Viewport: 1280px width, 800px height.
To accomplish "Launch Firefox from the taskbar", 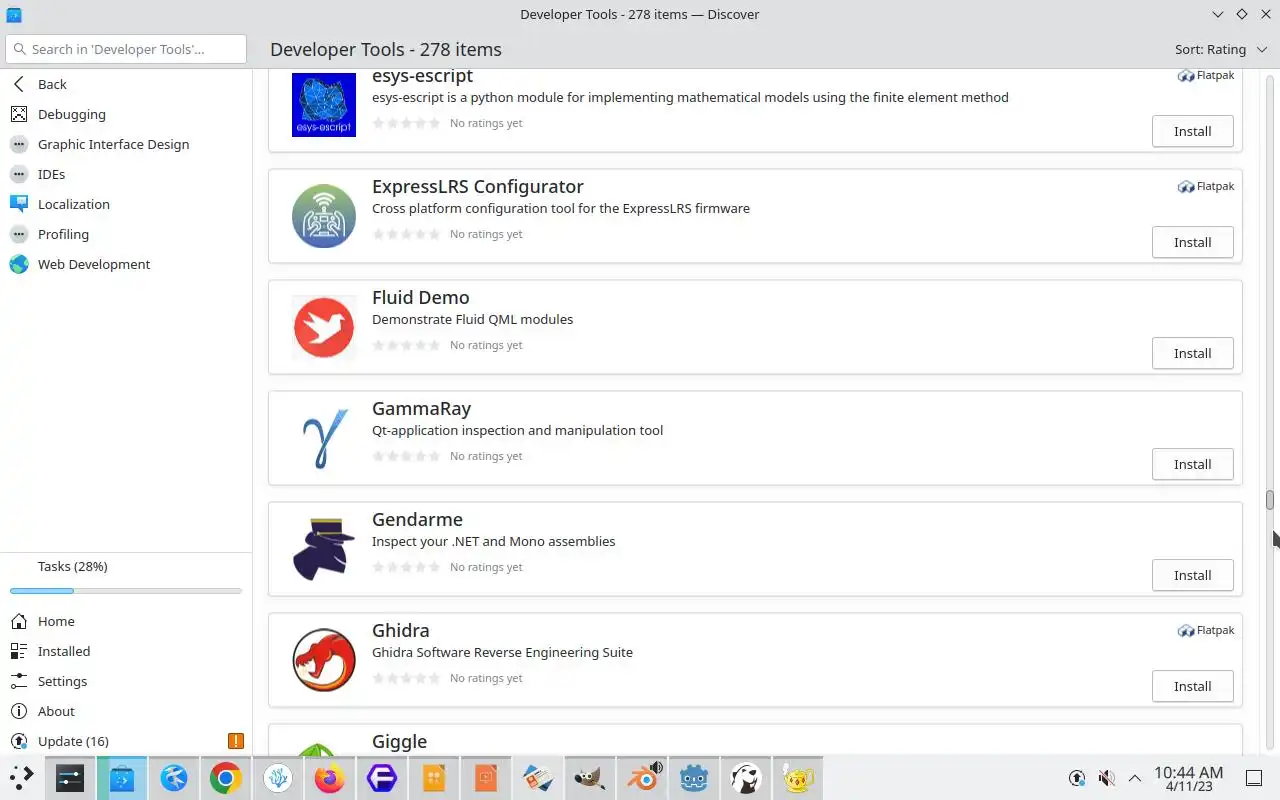I will point(330,778).
